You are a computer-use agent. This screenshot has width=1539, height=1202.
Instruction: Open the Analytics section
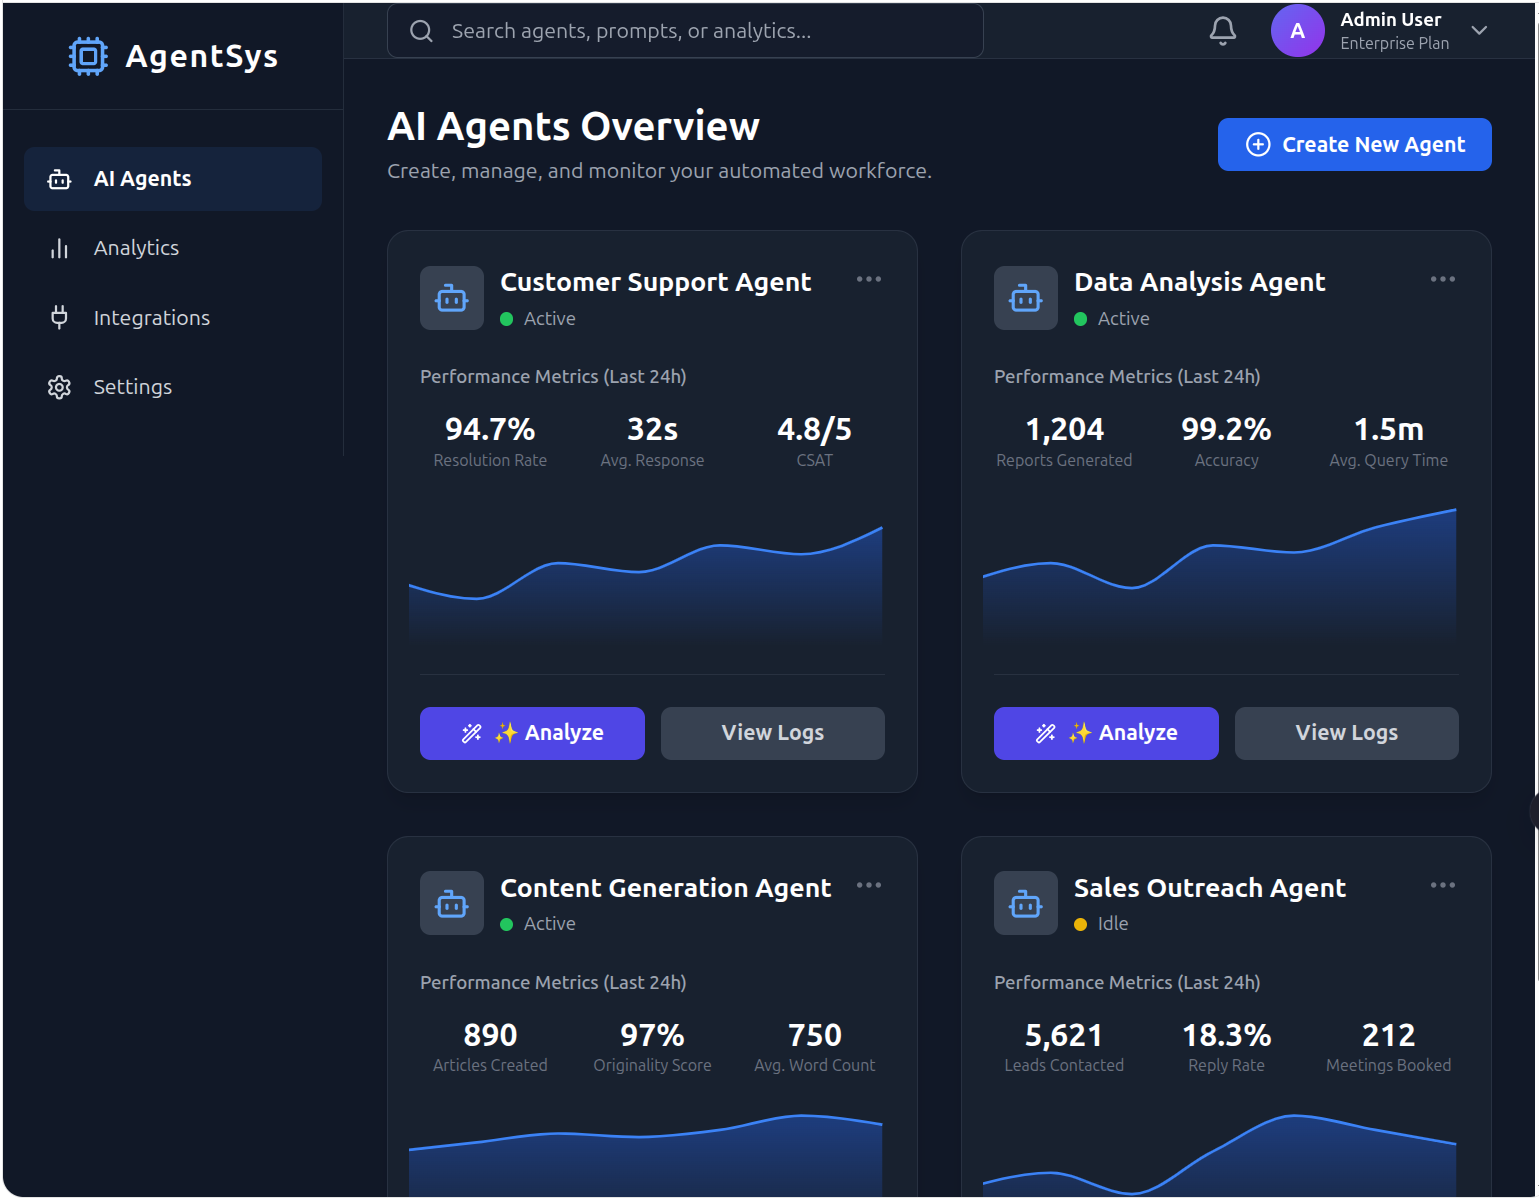pos(135,247)
